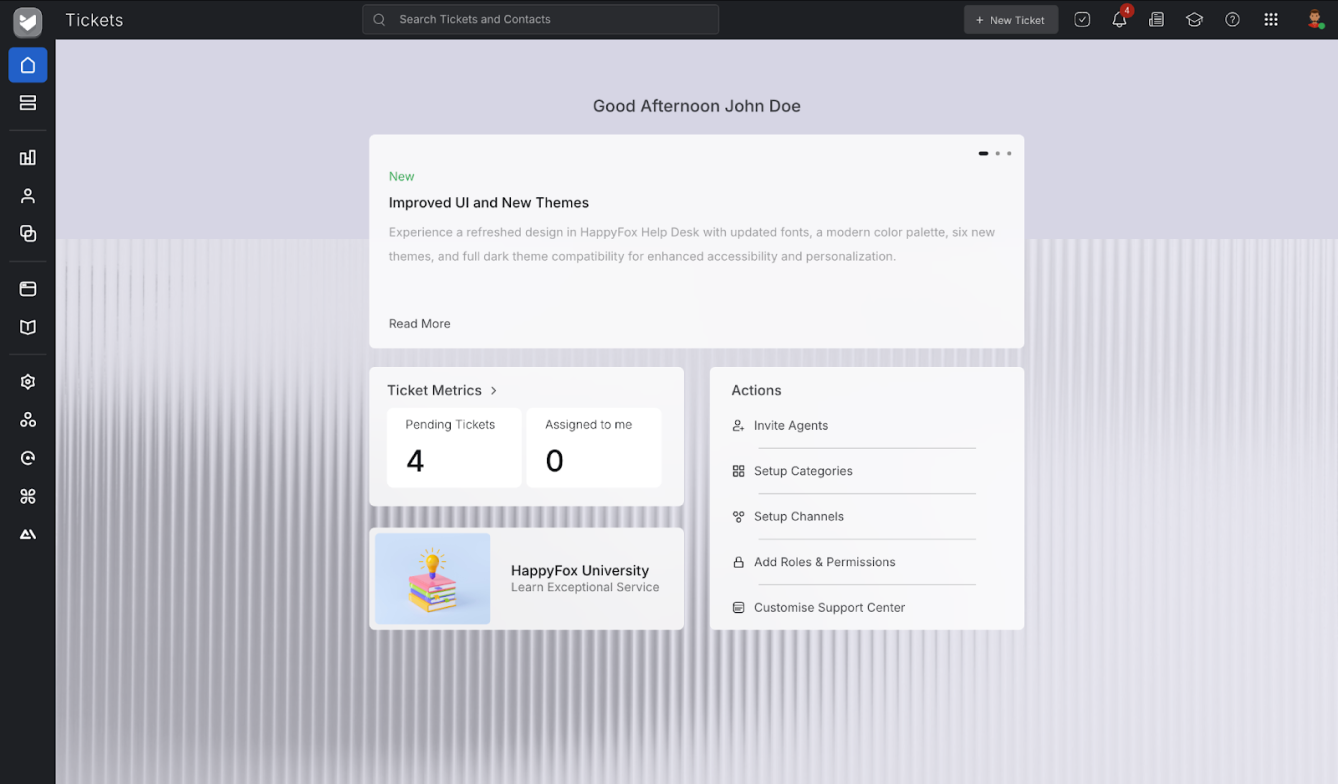The image size is (1338, 784).
Task: Select Invite Agents in Actions list
Action: point(790,426)
